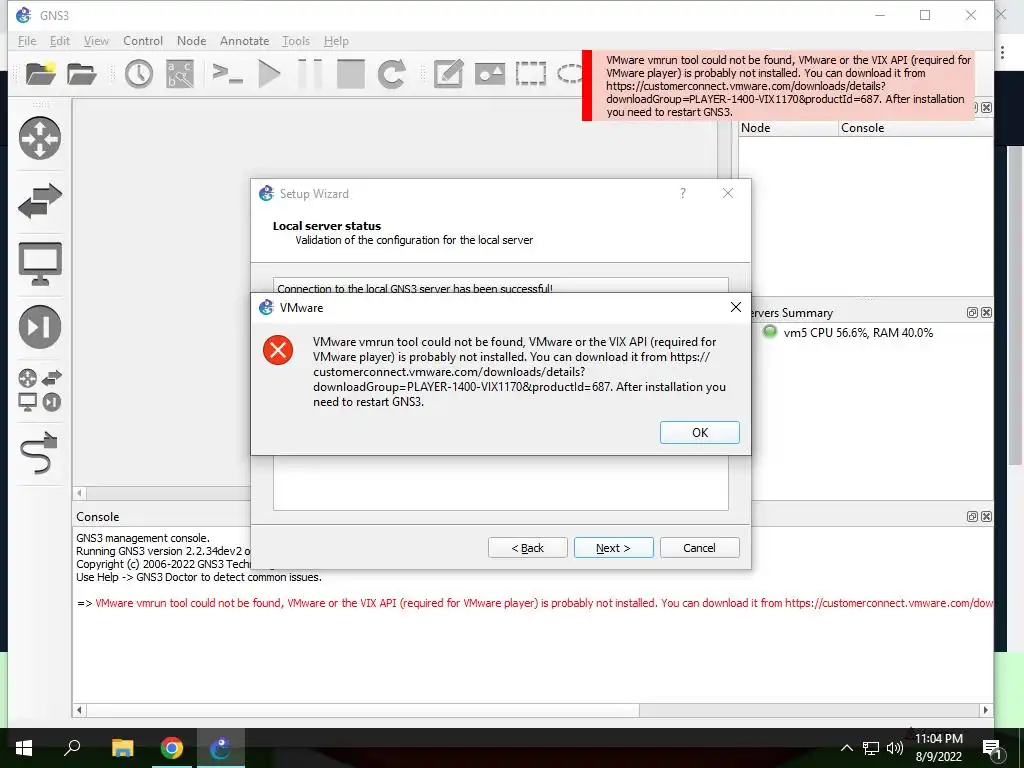Image resolution: width=1024 pixels, height=768 pixels.
Task: Close the VMware error dialog
Action: (735, 307)
